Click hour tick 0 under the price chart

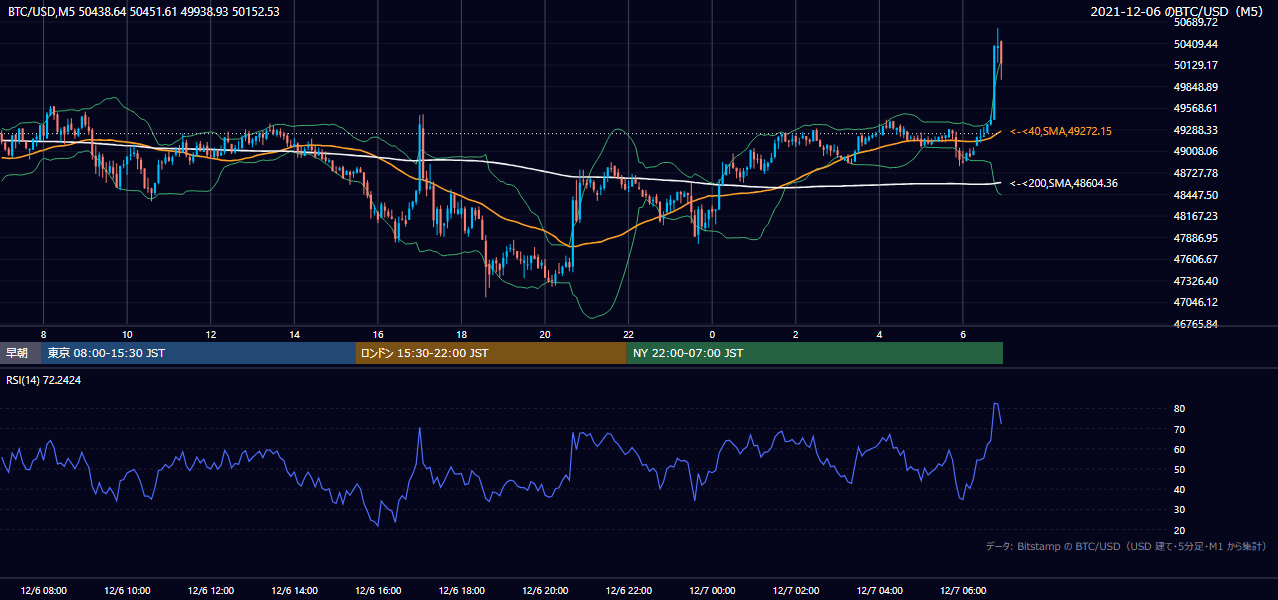(x=712, y=334)
